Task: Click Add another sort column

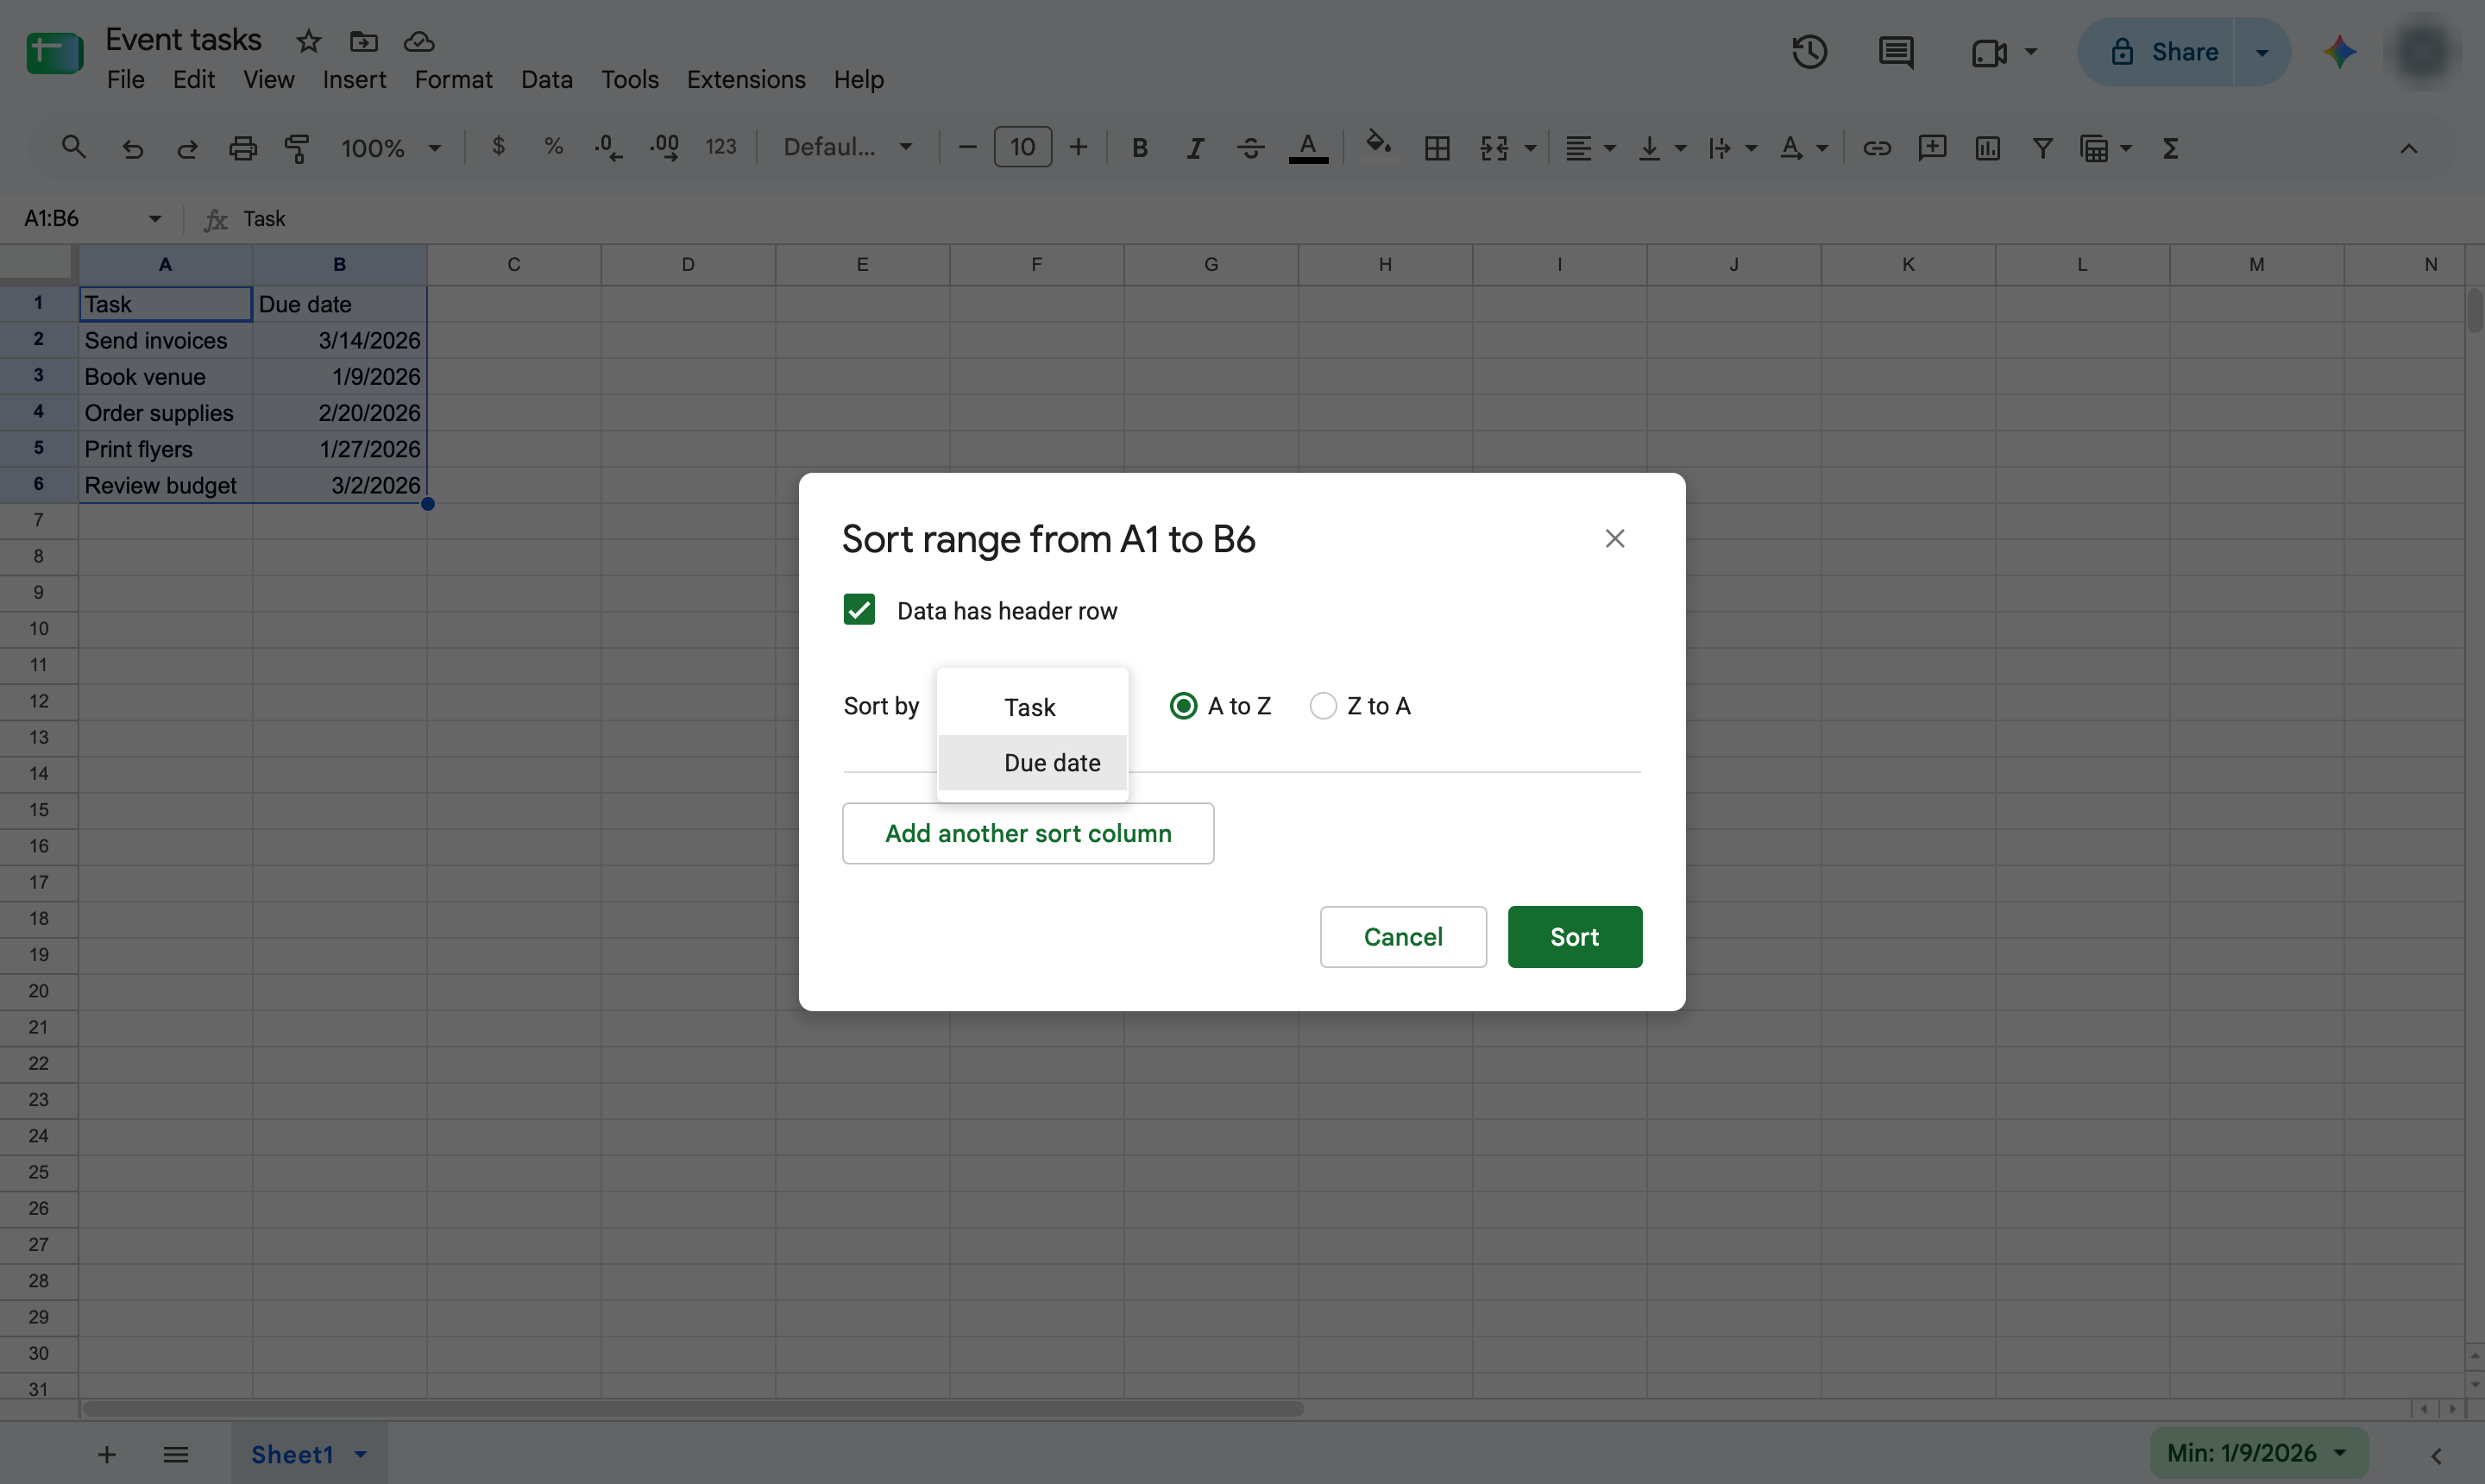Action: pos(1028,833)
